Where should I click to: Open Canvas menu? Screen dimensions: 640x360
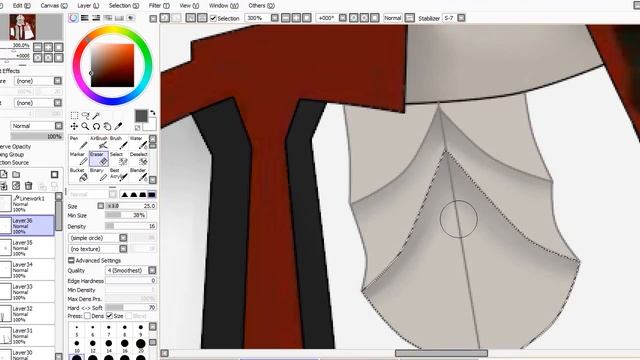coord(54,6)
